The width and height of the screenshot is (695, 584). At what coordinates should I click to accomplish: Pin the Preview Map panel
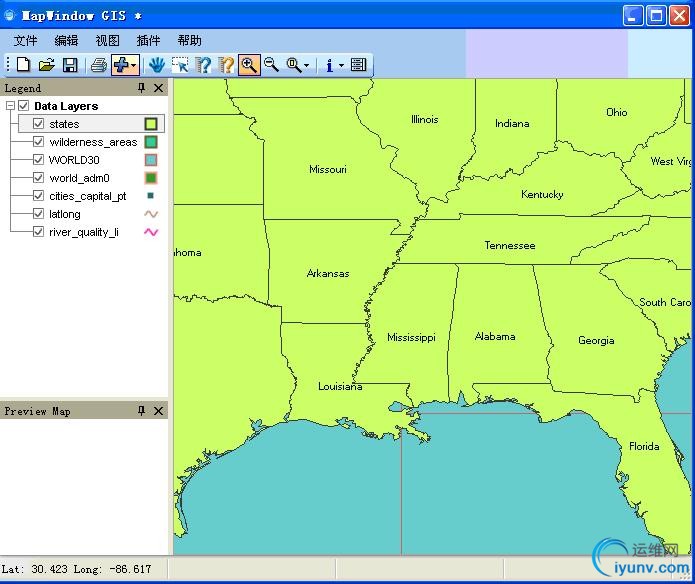tap(141, 411)
